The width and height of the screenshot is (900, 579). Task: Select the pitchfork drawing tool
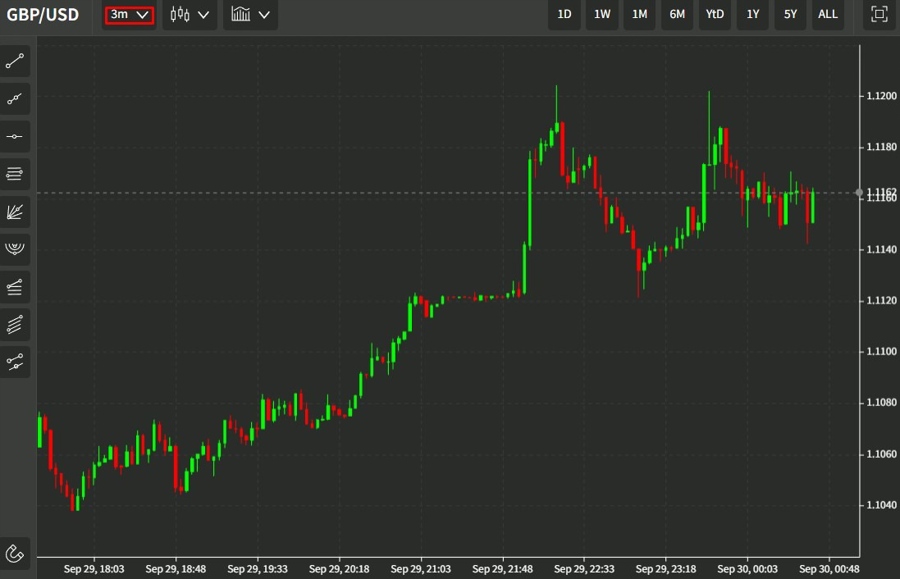tap(15, 362)
